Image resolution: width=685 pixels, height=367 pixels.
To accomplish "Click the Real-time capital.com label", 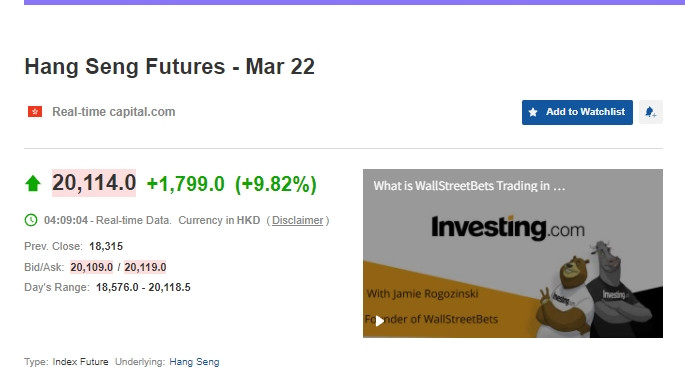I will (114, 112).
